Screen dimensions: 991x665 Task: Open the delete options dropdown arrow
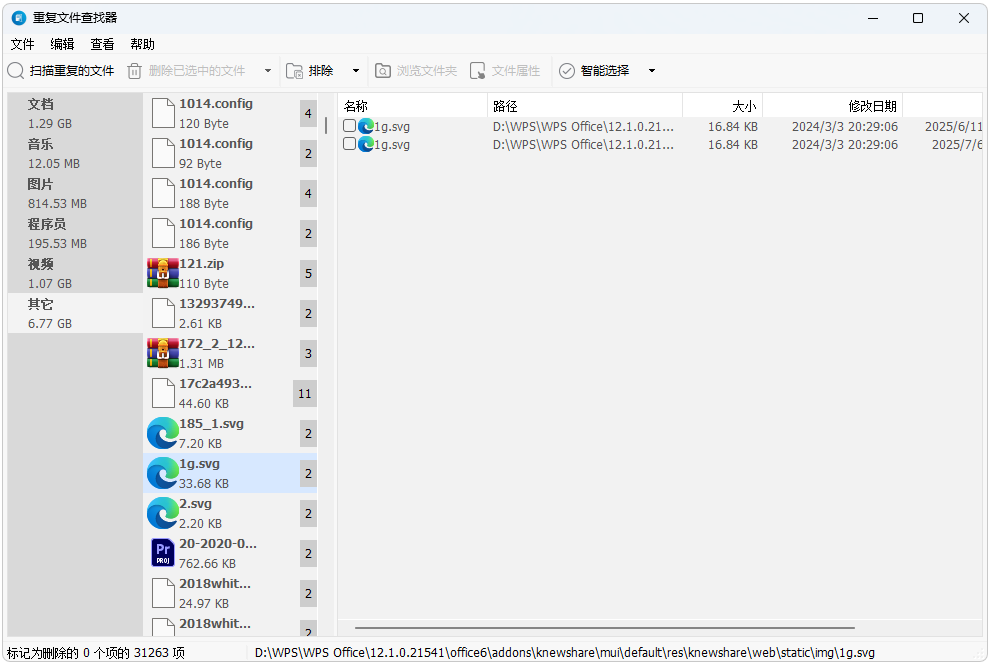pos(266,70)
